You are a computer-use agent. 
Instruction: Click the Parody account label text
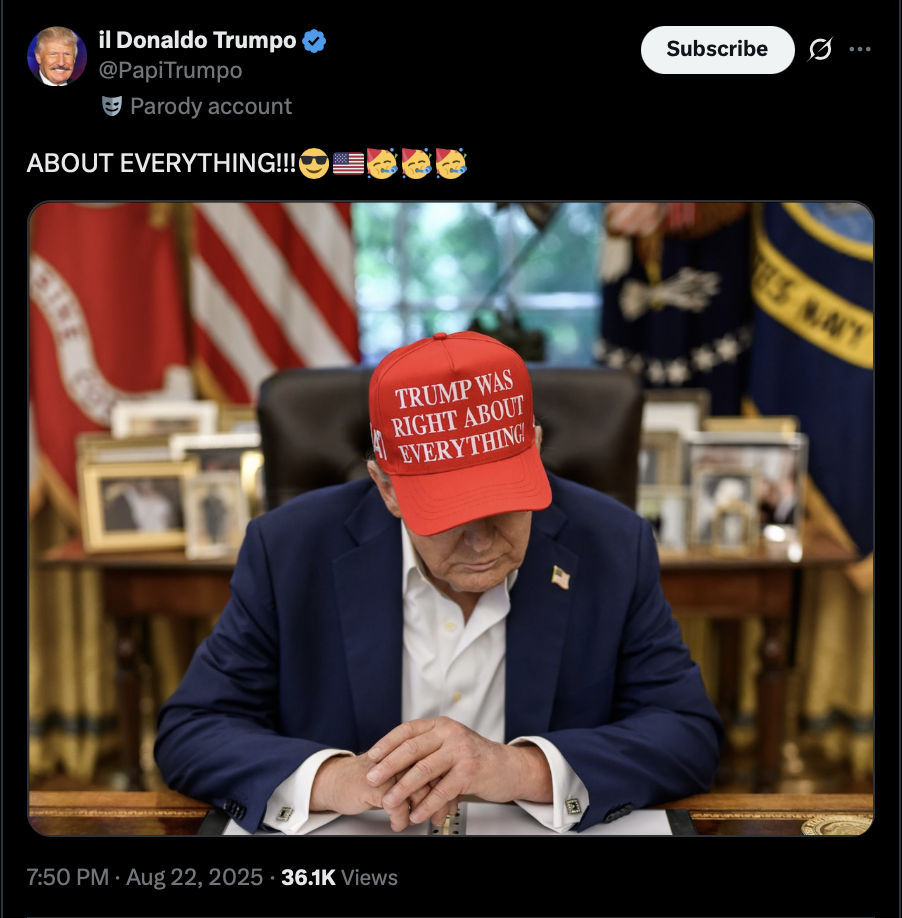211,107
